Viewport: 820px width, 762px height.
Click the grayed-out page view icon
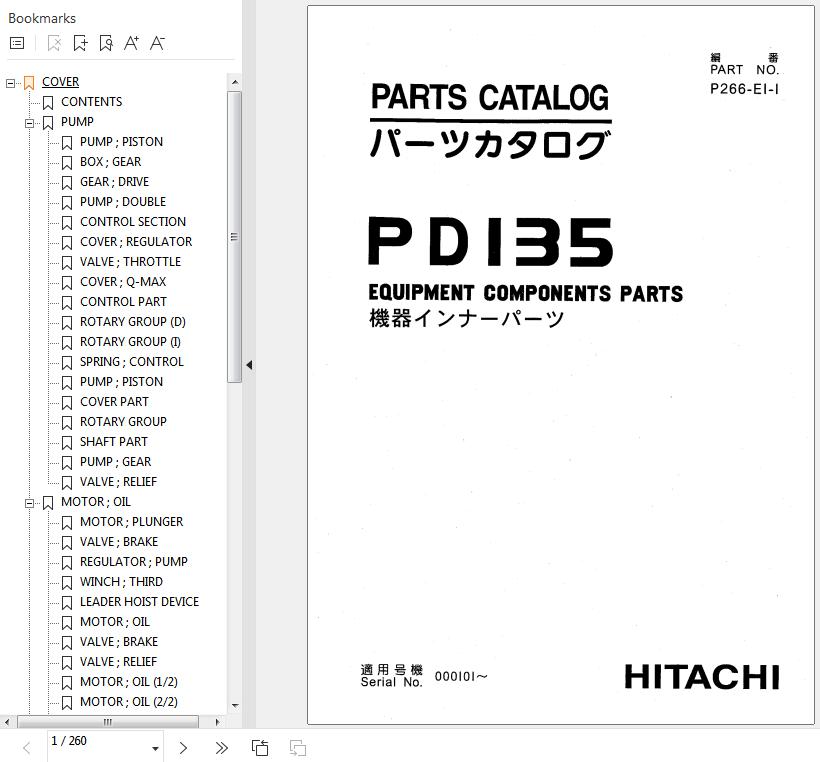point(298,748)
